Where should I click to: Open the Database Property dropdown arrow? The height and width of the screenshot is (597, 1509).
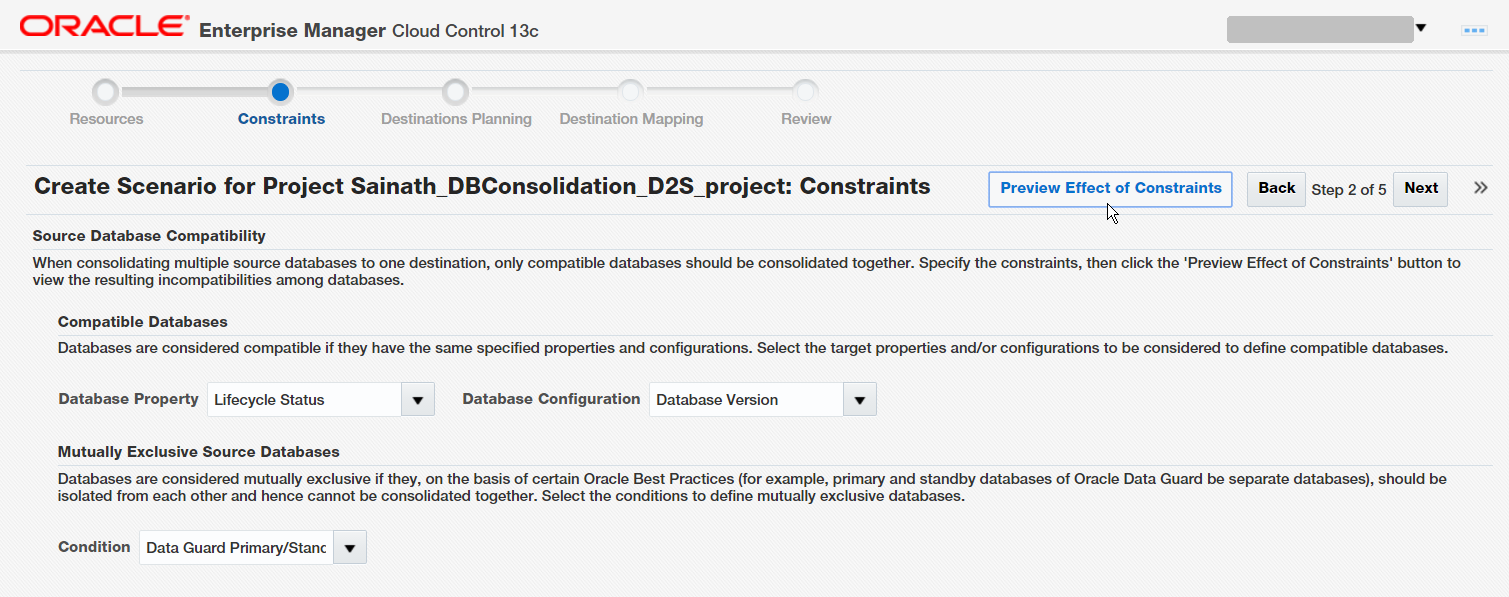tap(418, 399)
